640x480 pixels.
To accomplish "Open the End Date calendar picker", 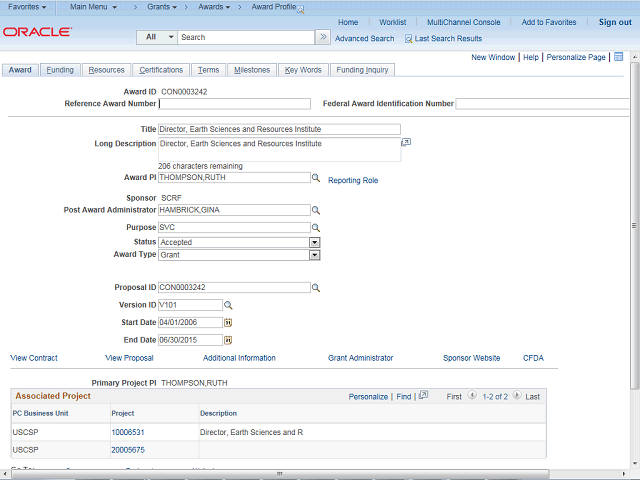I will [227, 340].
